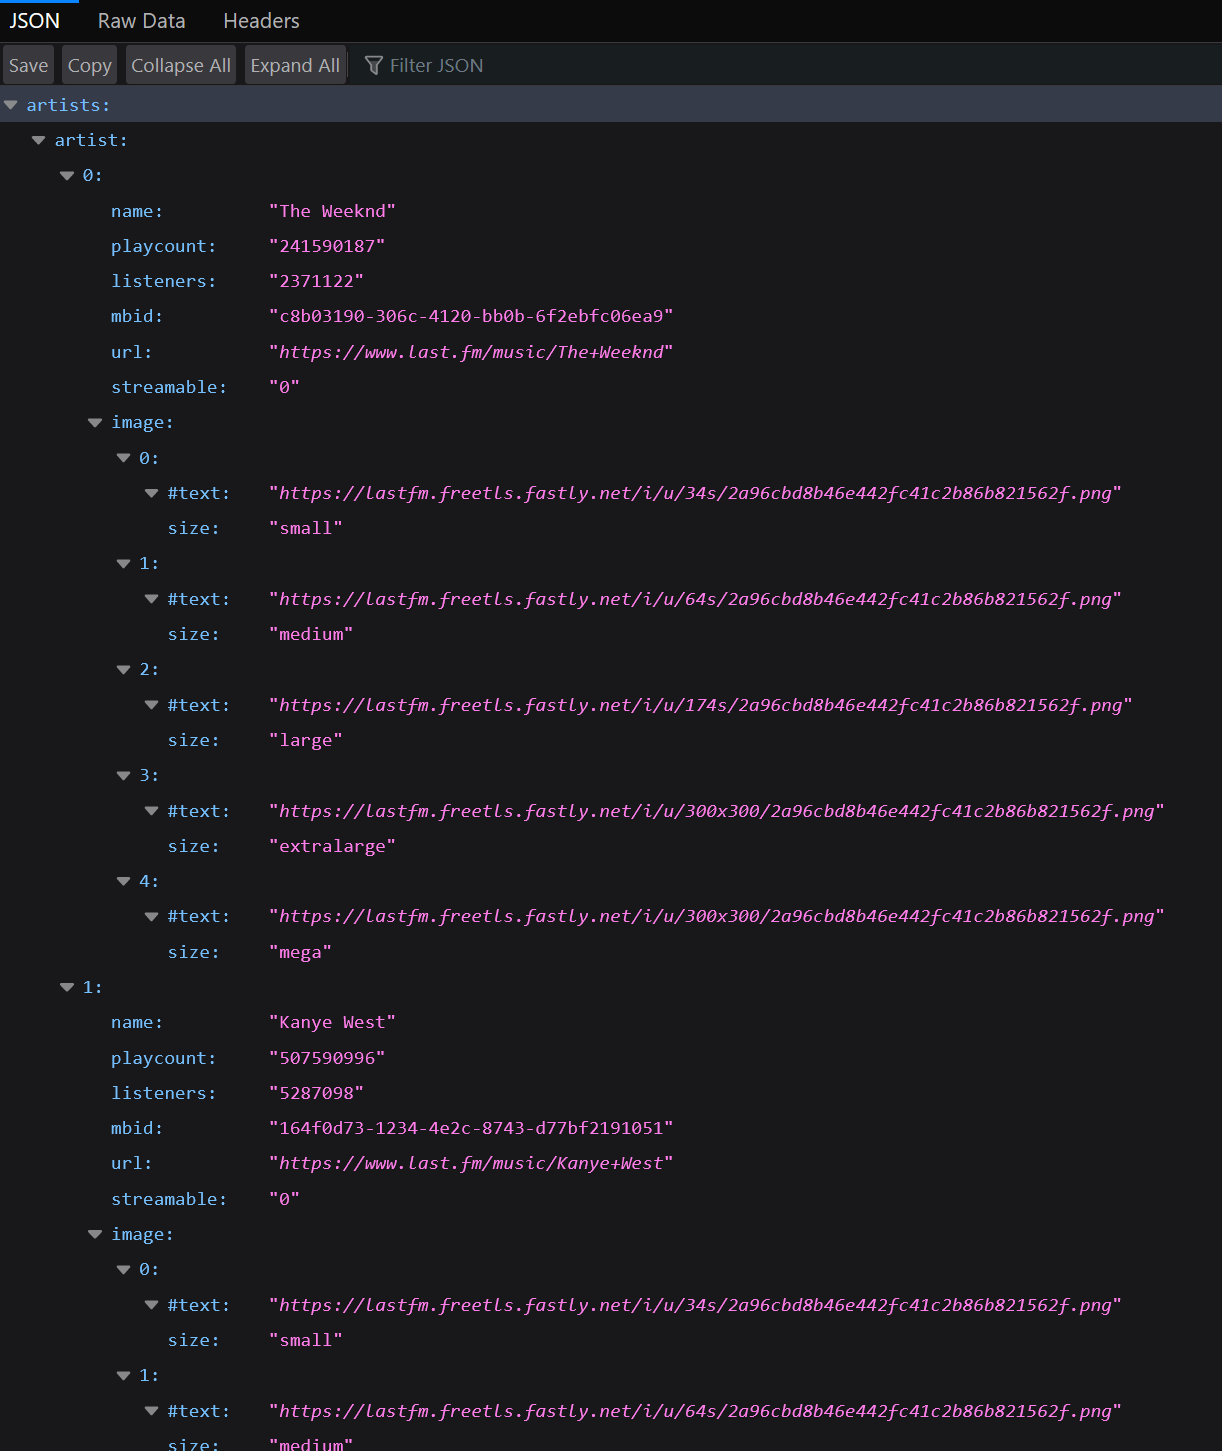The height and width of the screenshot is (1451, 1222).
Task: Click the Save button
Action: click(28, 64)
